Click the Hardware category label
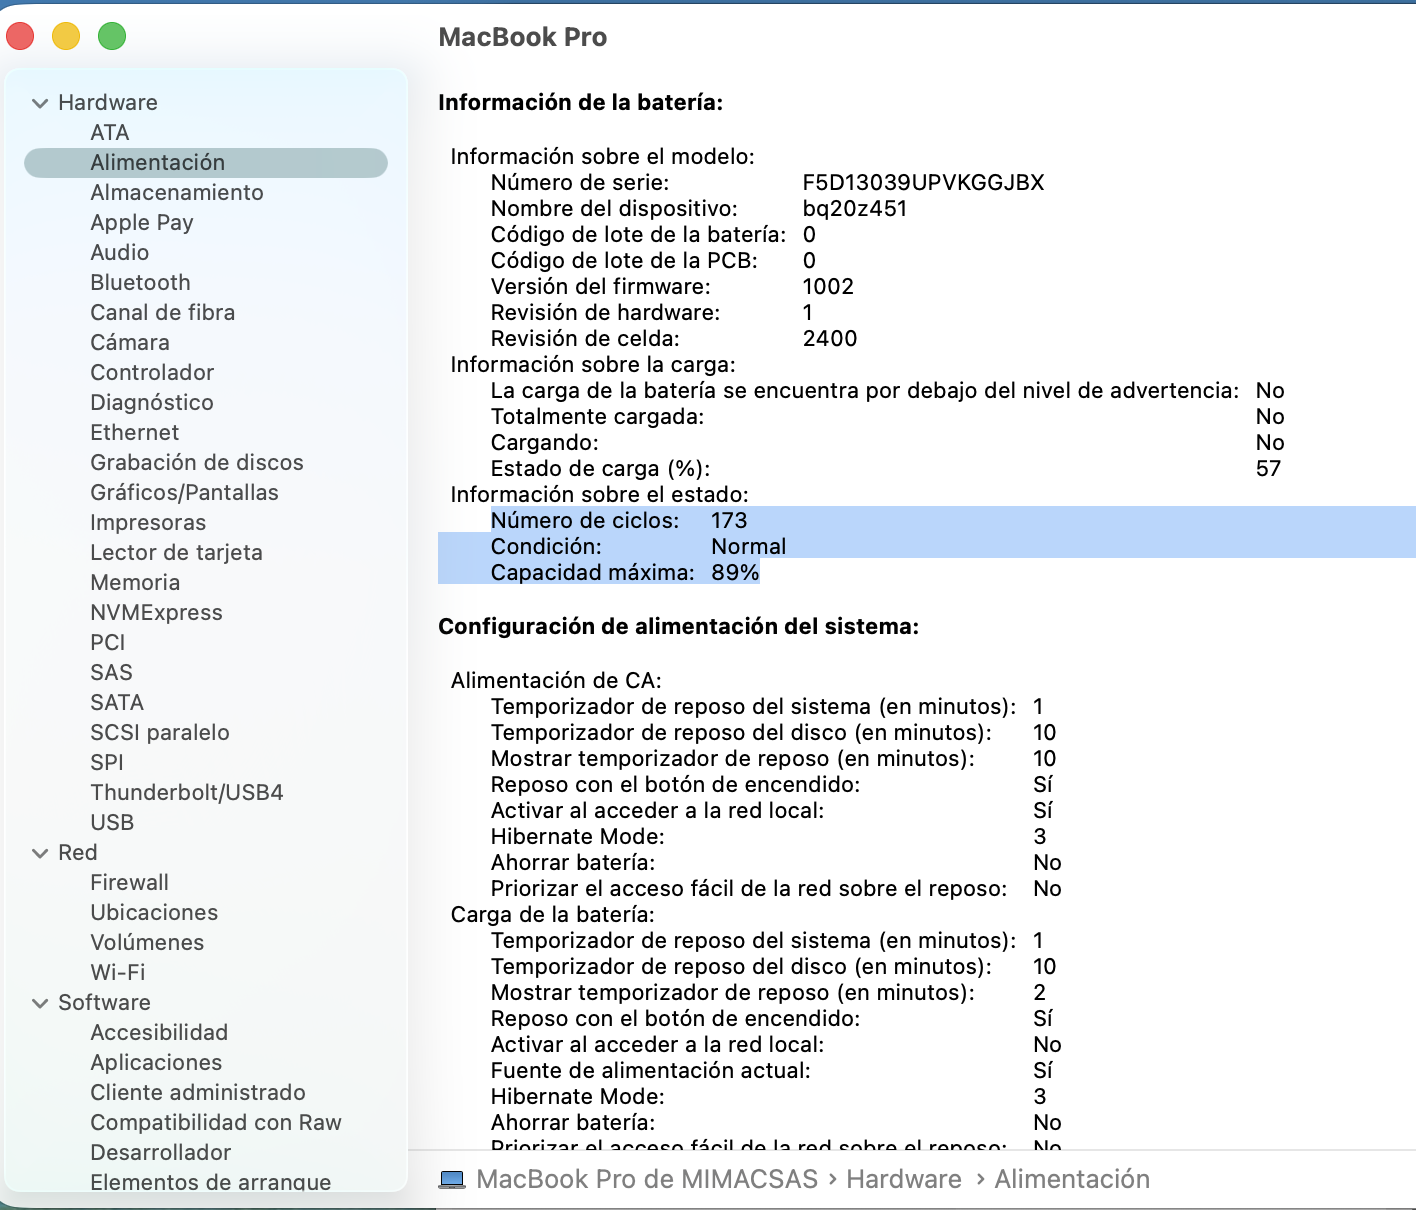1416x1210 pixels. point(108,103)
